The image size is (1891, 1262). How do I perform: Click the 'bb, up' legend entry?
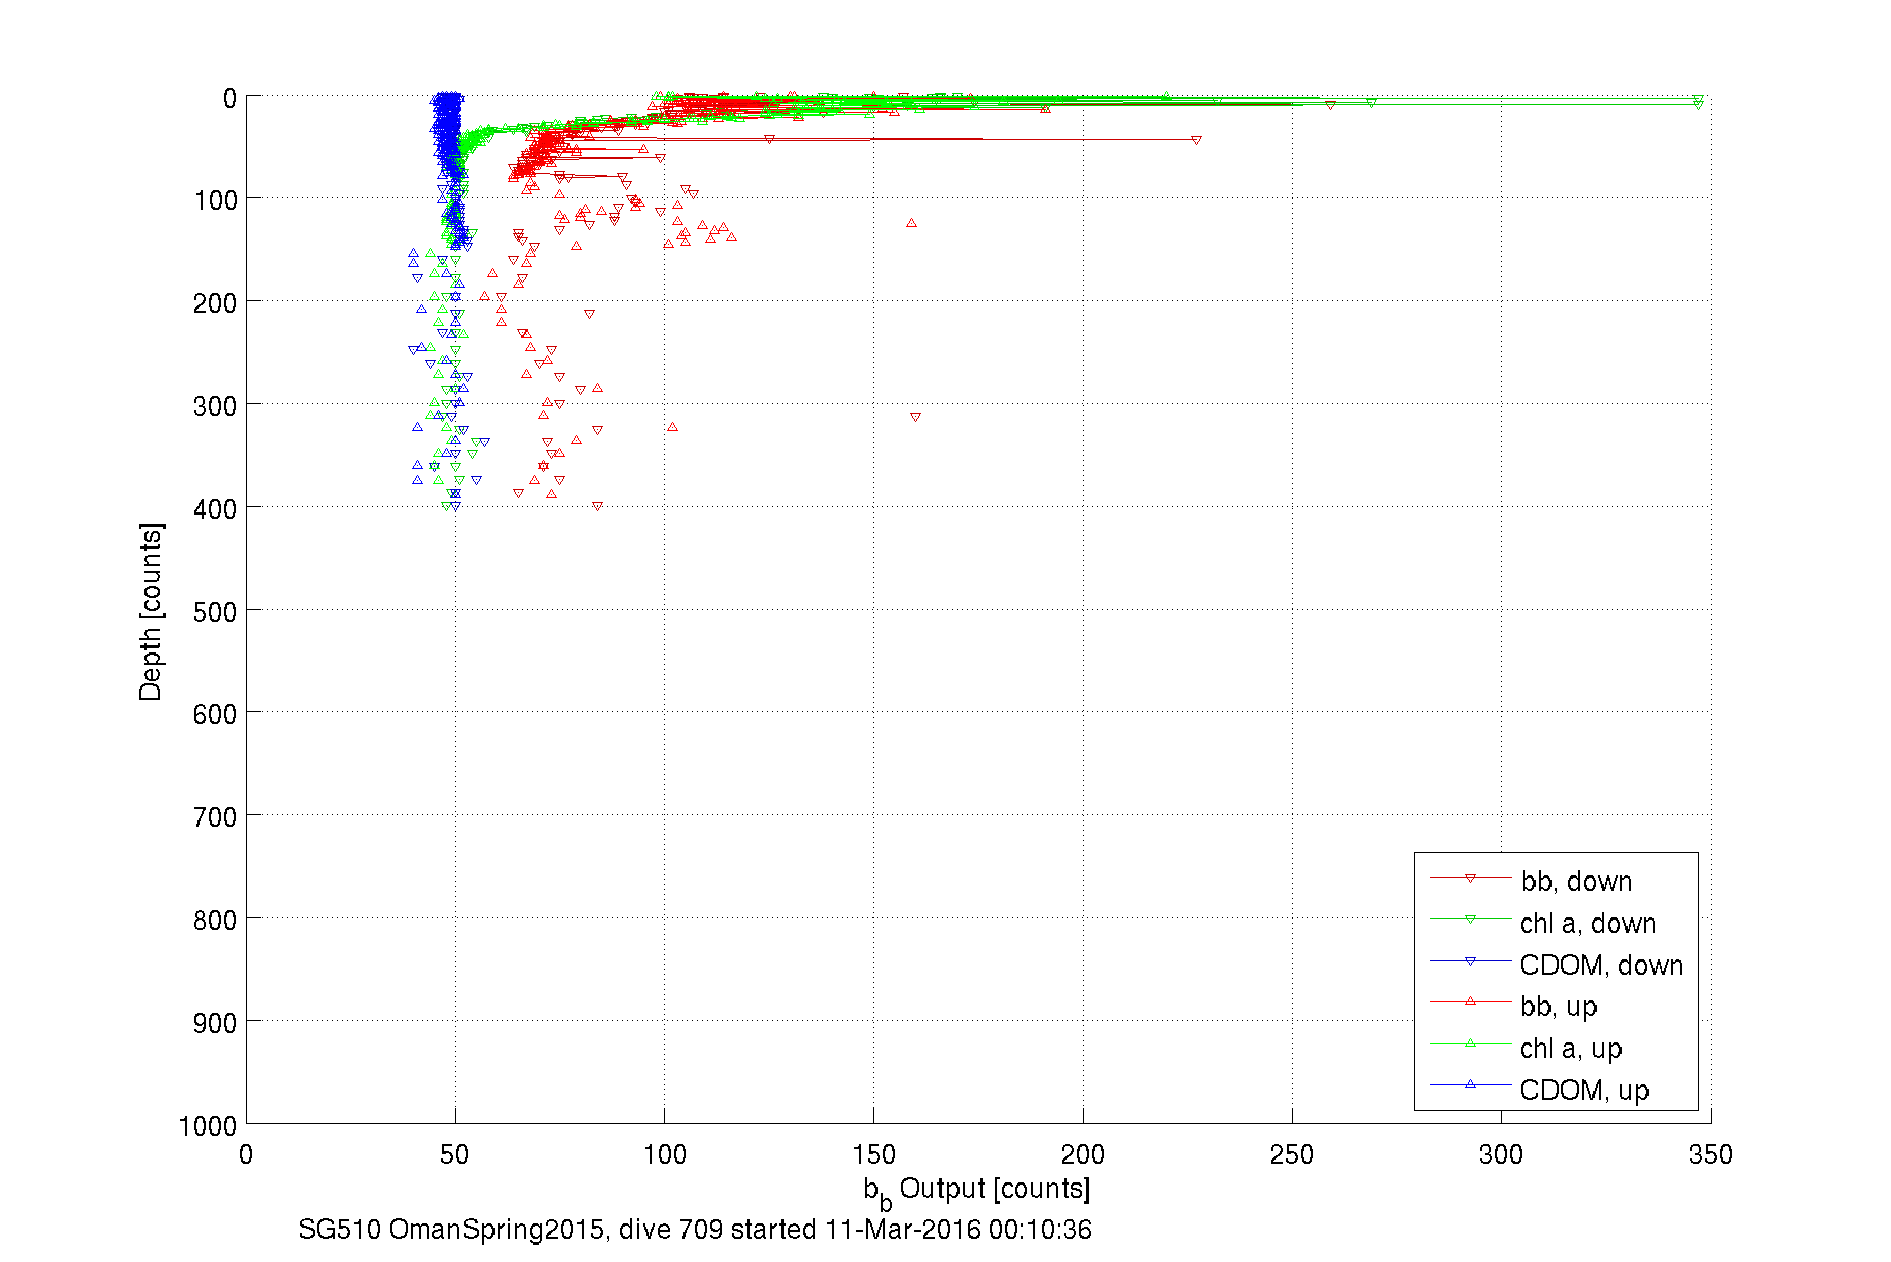1513,1005
